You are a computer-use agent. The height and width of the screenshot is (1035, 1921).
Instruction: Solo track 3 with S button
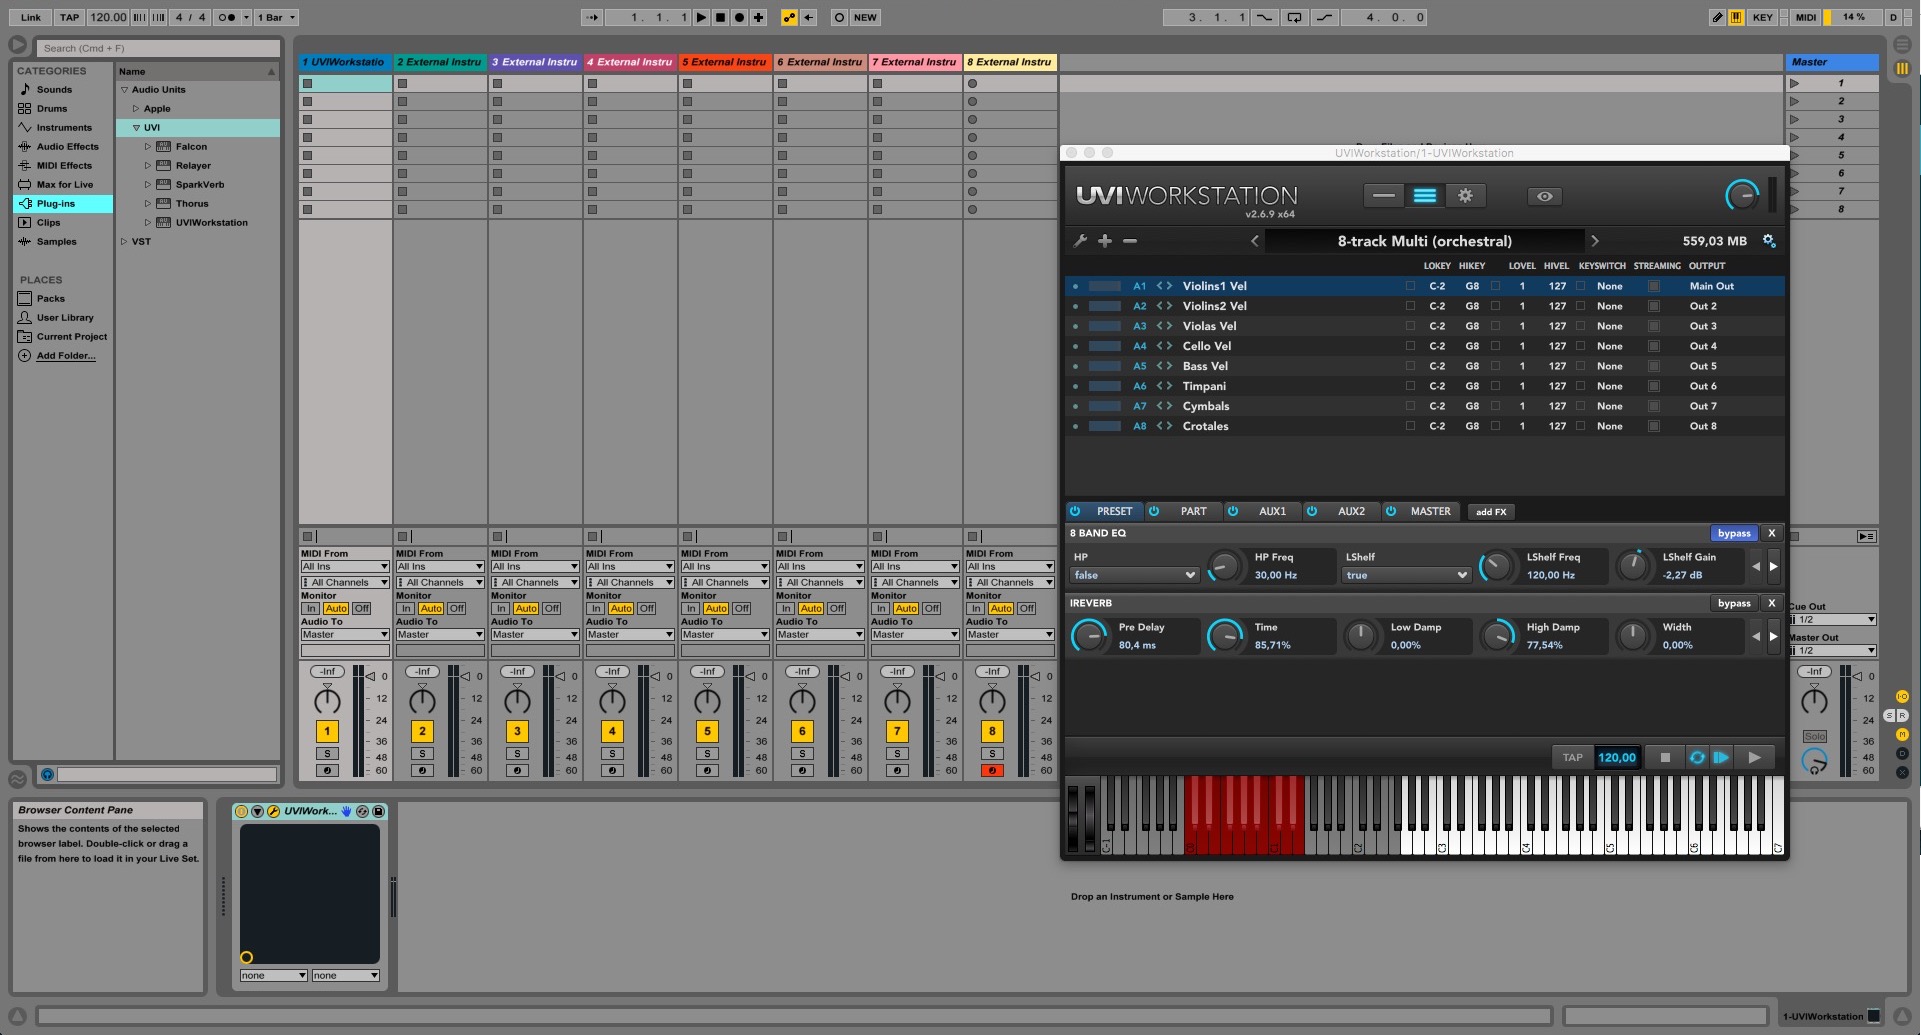pyautogui.click(x=517, y=753)
